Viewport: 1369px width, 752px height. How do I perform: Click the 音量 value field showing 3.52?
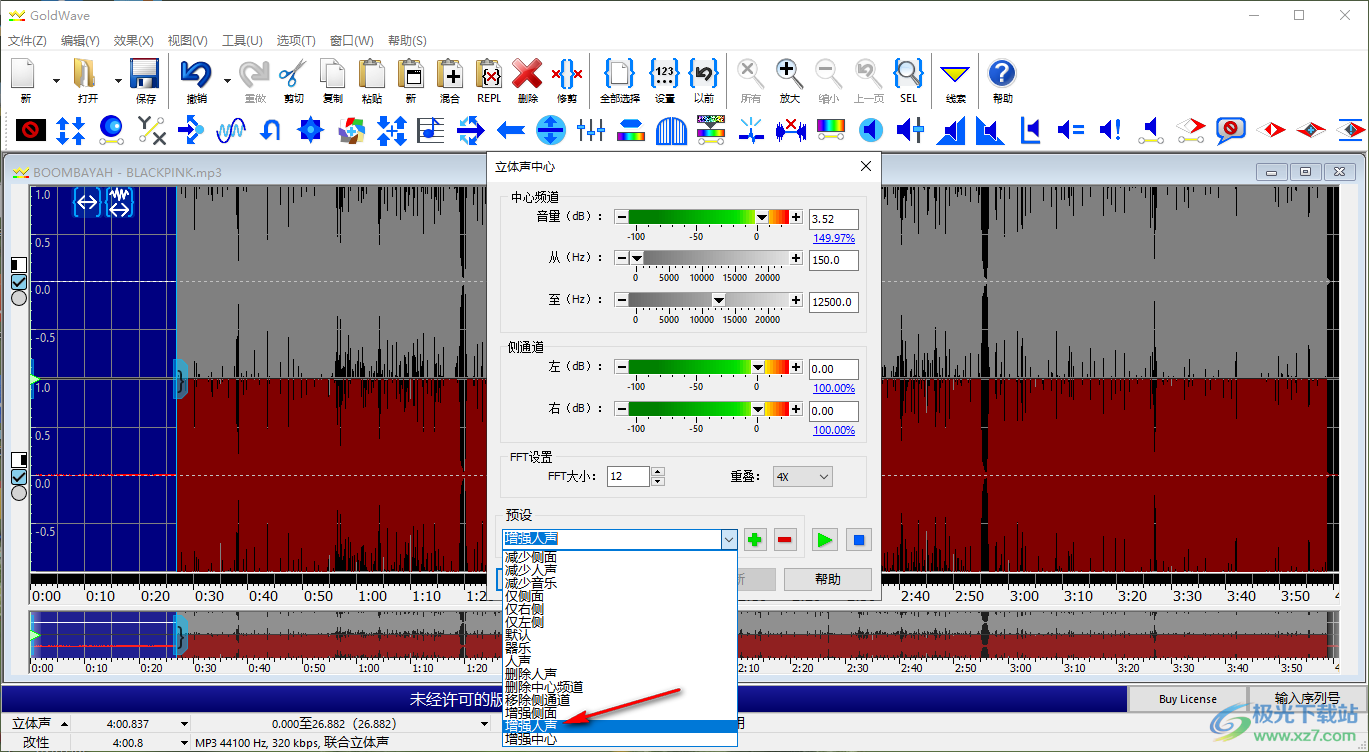tap(834, 219)
